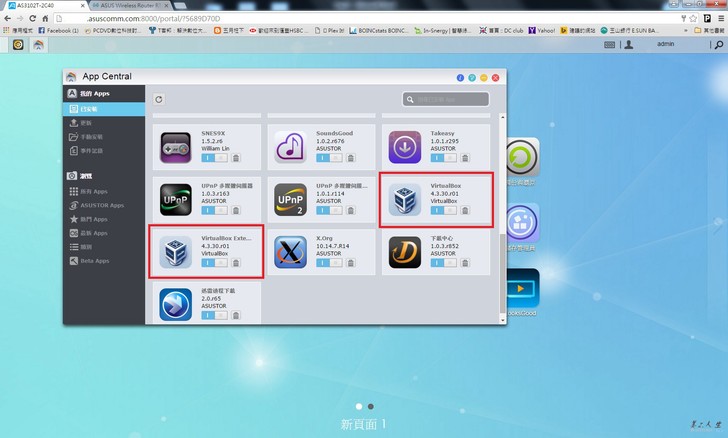
Task: Delete UPnP 1.0.3.r163 using its trash icon
Action: (x=236, y=211)
